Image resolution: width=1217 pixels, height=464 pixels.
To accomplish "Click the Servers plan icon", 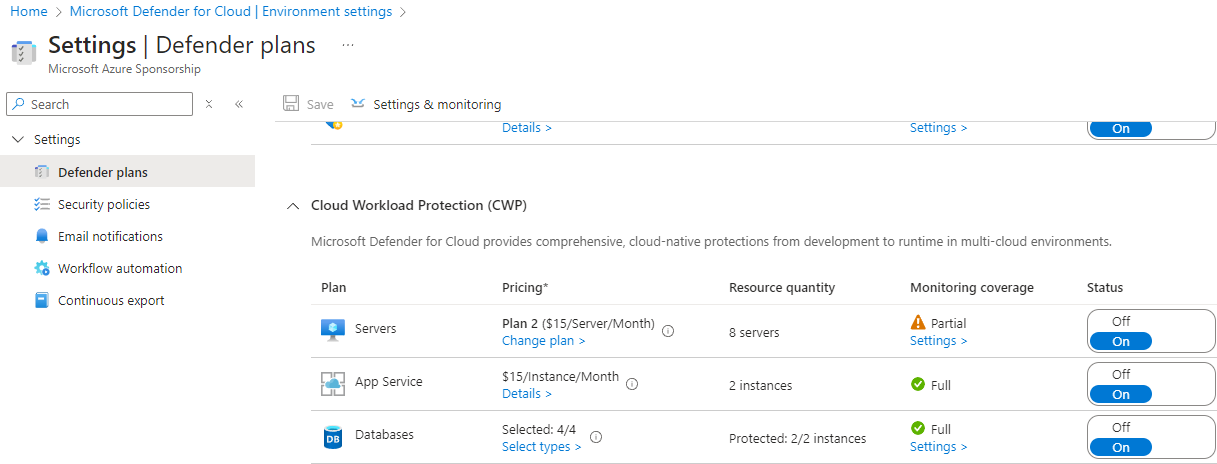I will tap(333, 330).
